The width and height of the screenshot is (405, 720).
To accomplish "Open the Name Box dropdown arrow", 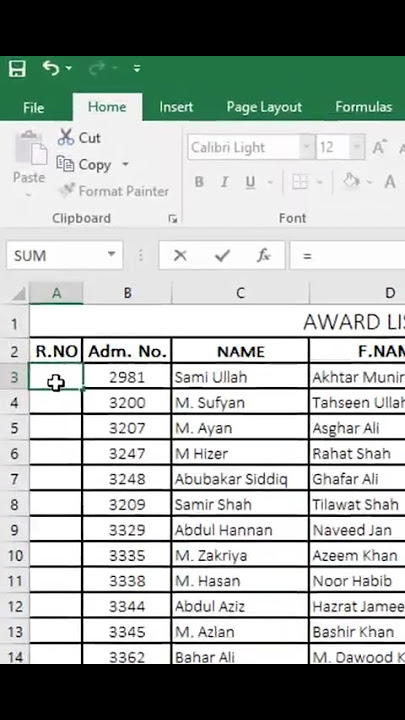I will [x=111, y=254].
